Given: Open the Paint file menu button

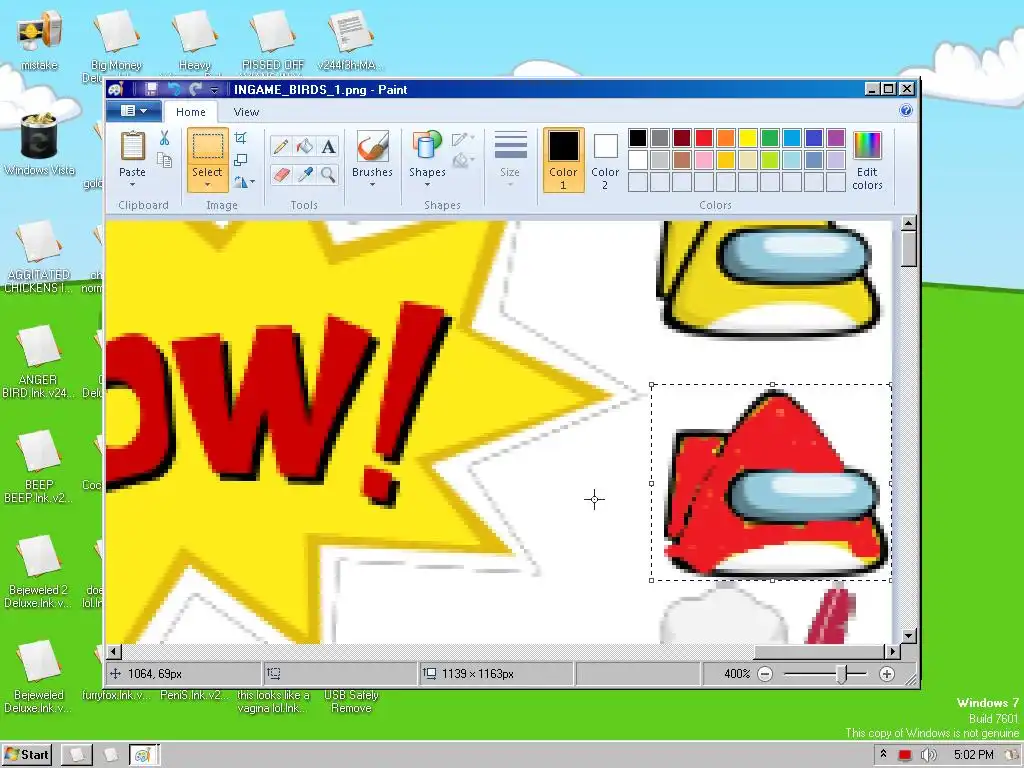Looking at the screenshot, I should point(133,111).
